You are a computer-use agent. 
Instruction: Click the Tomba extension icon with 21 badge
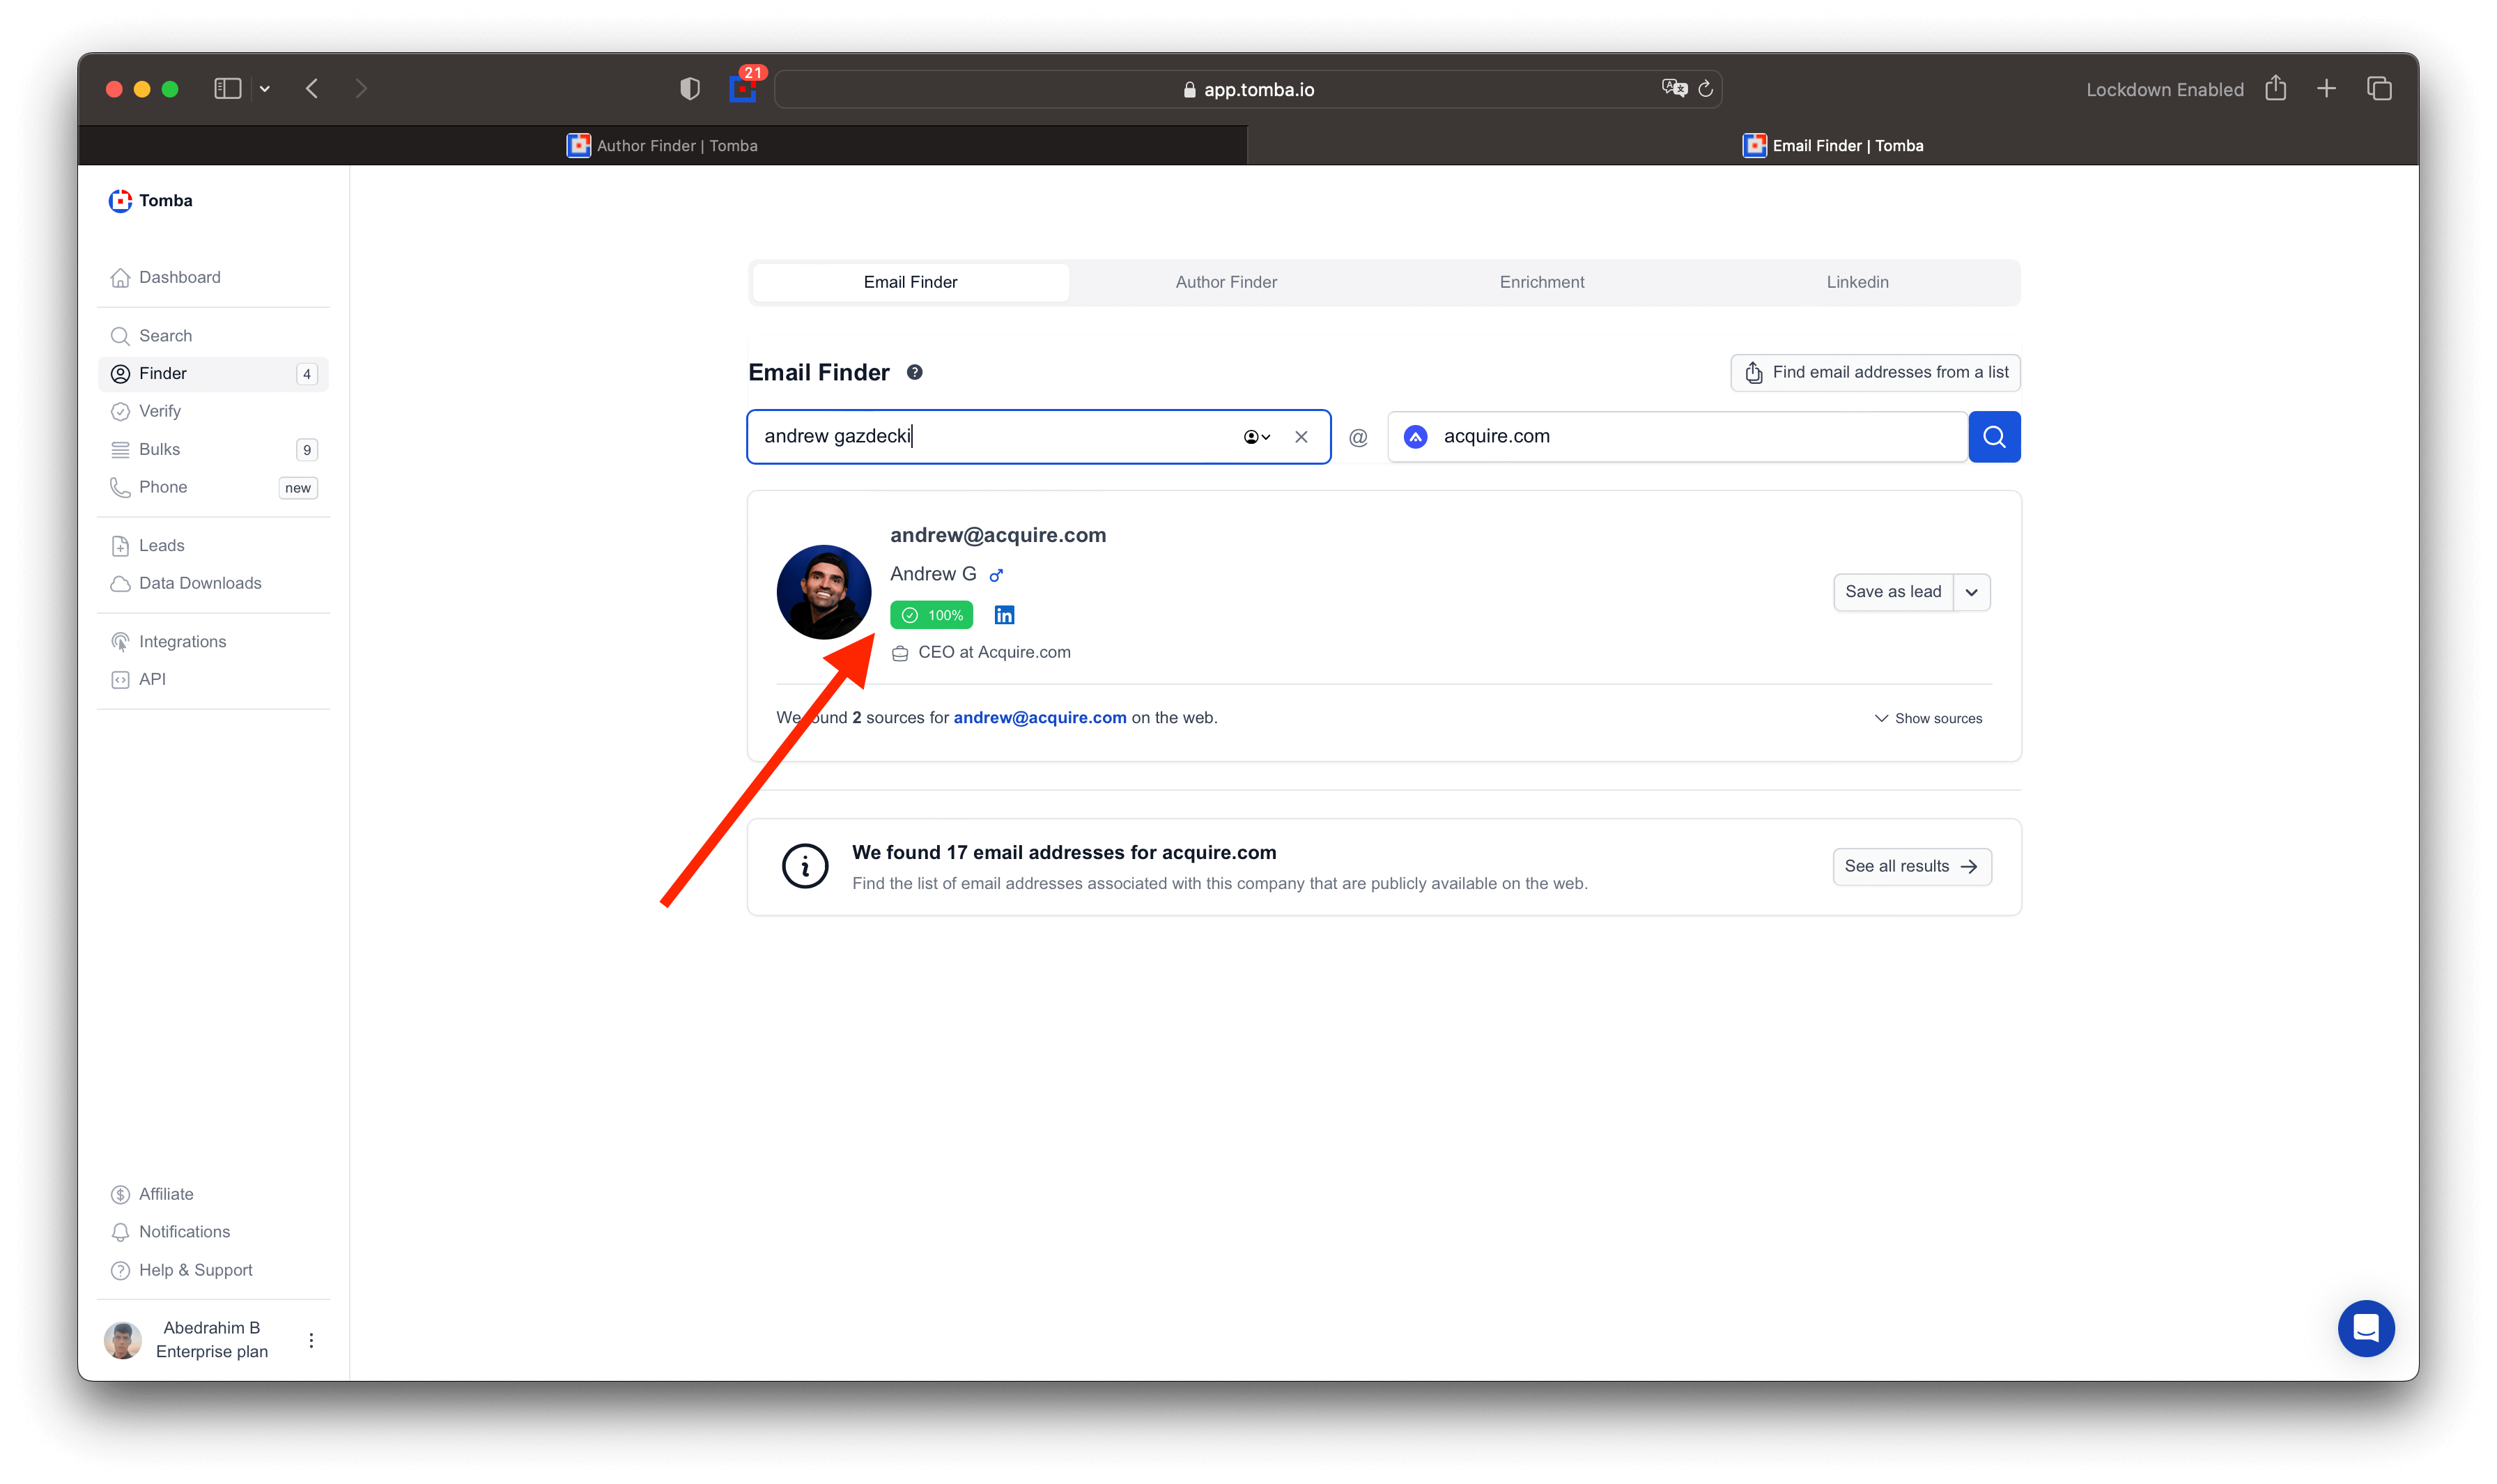(x=744, y=86)
